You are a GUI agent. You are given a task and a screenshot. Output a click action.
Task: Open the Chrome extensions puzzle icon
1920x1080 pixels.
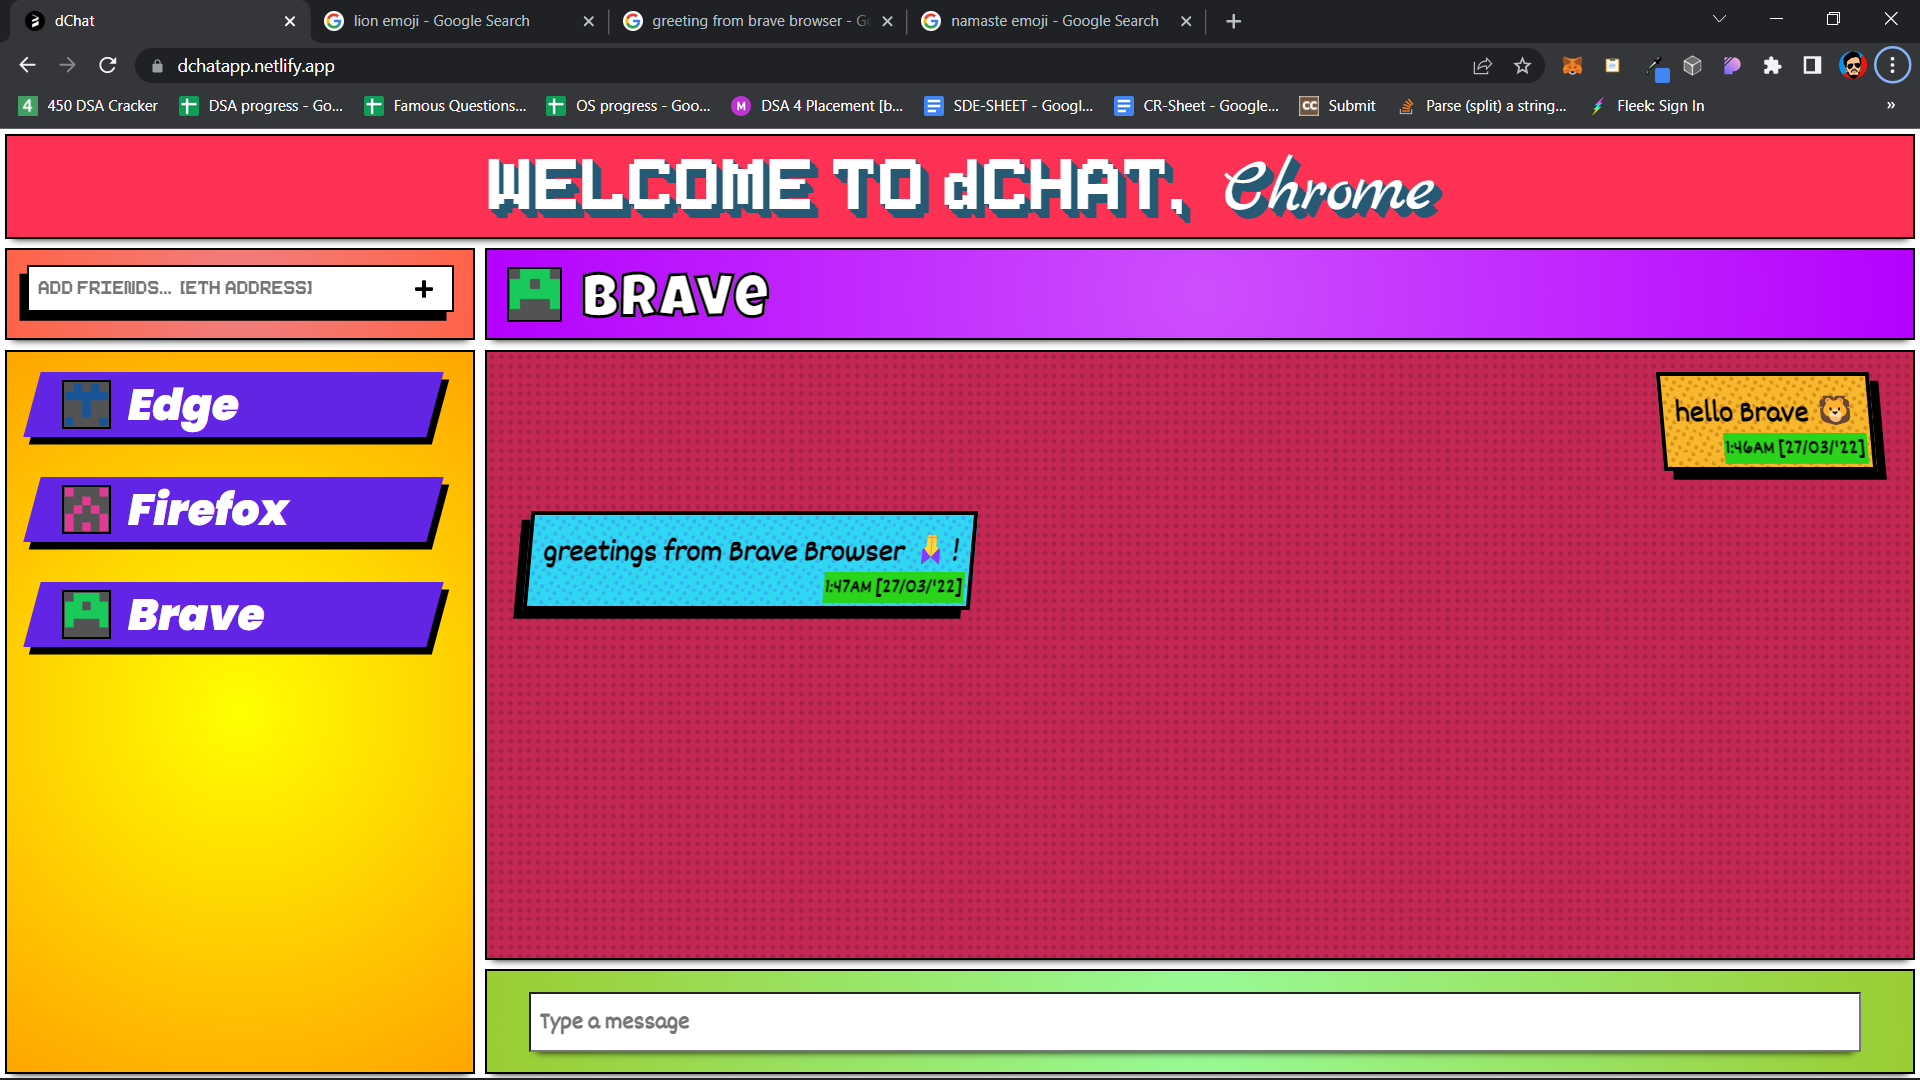click(x=1772, y=66)
